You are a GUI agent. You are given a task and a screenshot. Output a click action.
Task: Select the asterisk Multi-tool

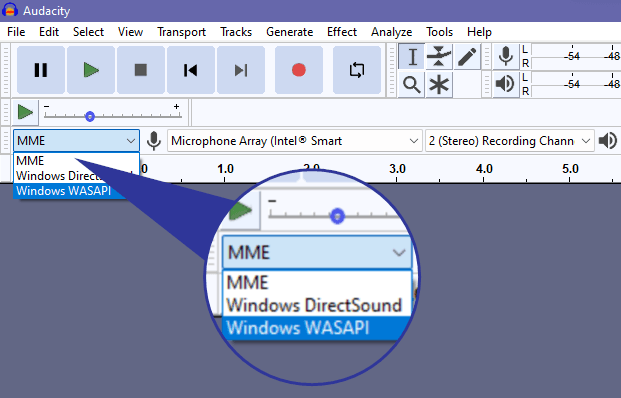click(x=439, y=84)
